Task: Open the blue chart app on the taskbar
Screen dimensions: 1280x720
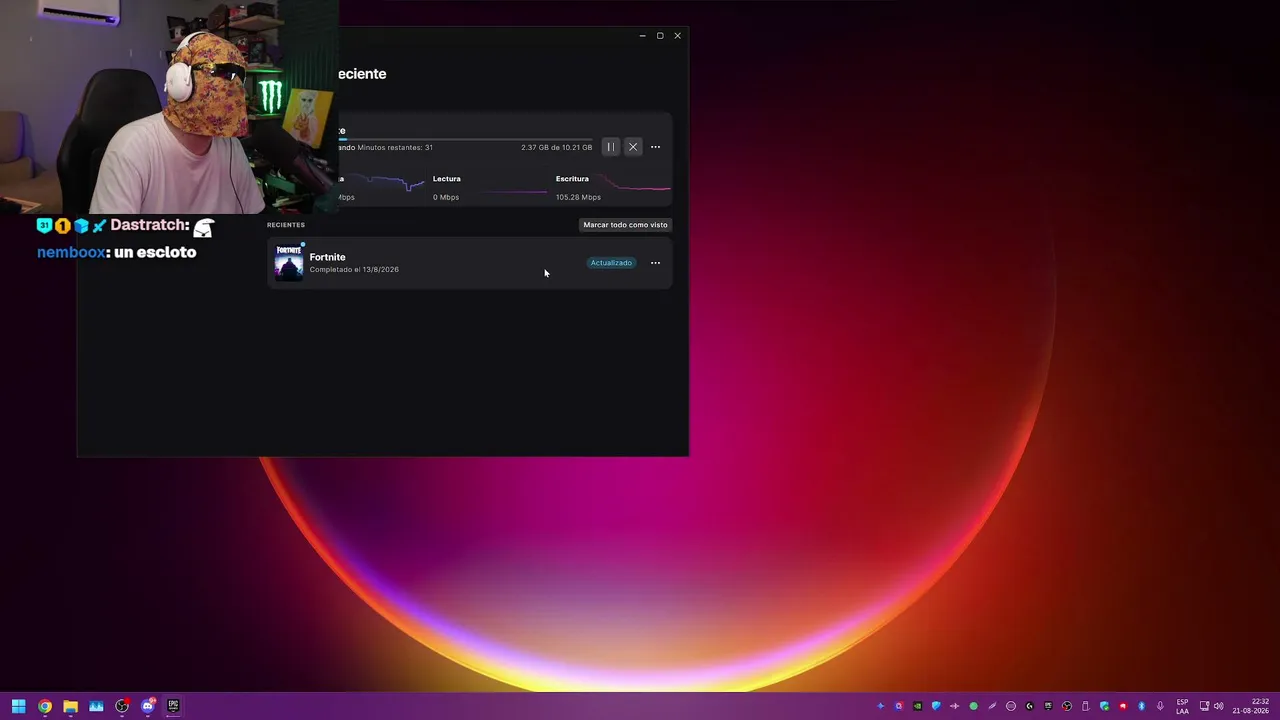Action: pos(96,706)
